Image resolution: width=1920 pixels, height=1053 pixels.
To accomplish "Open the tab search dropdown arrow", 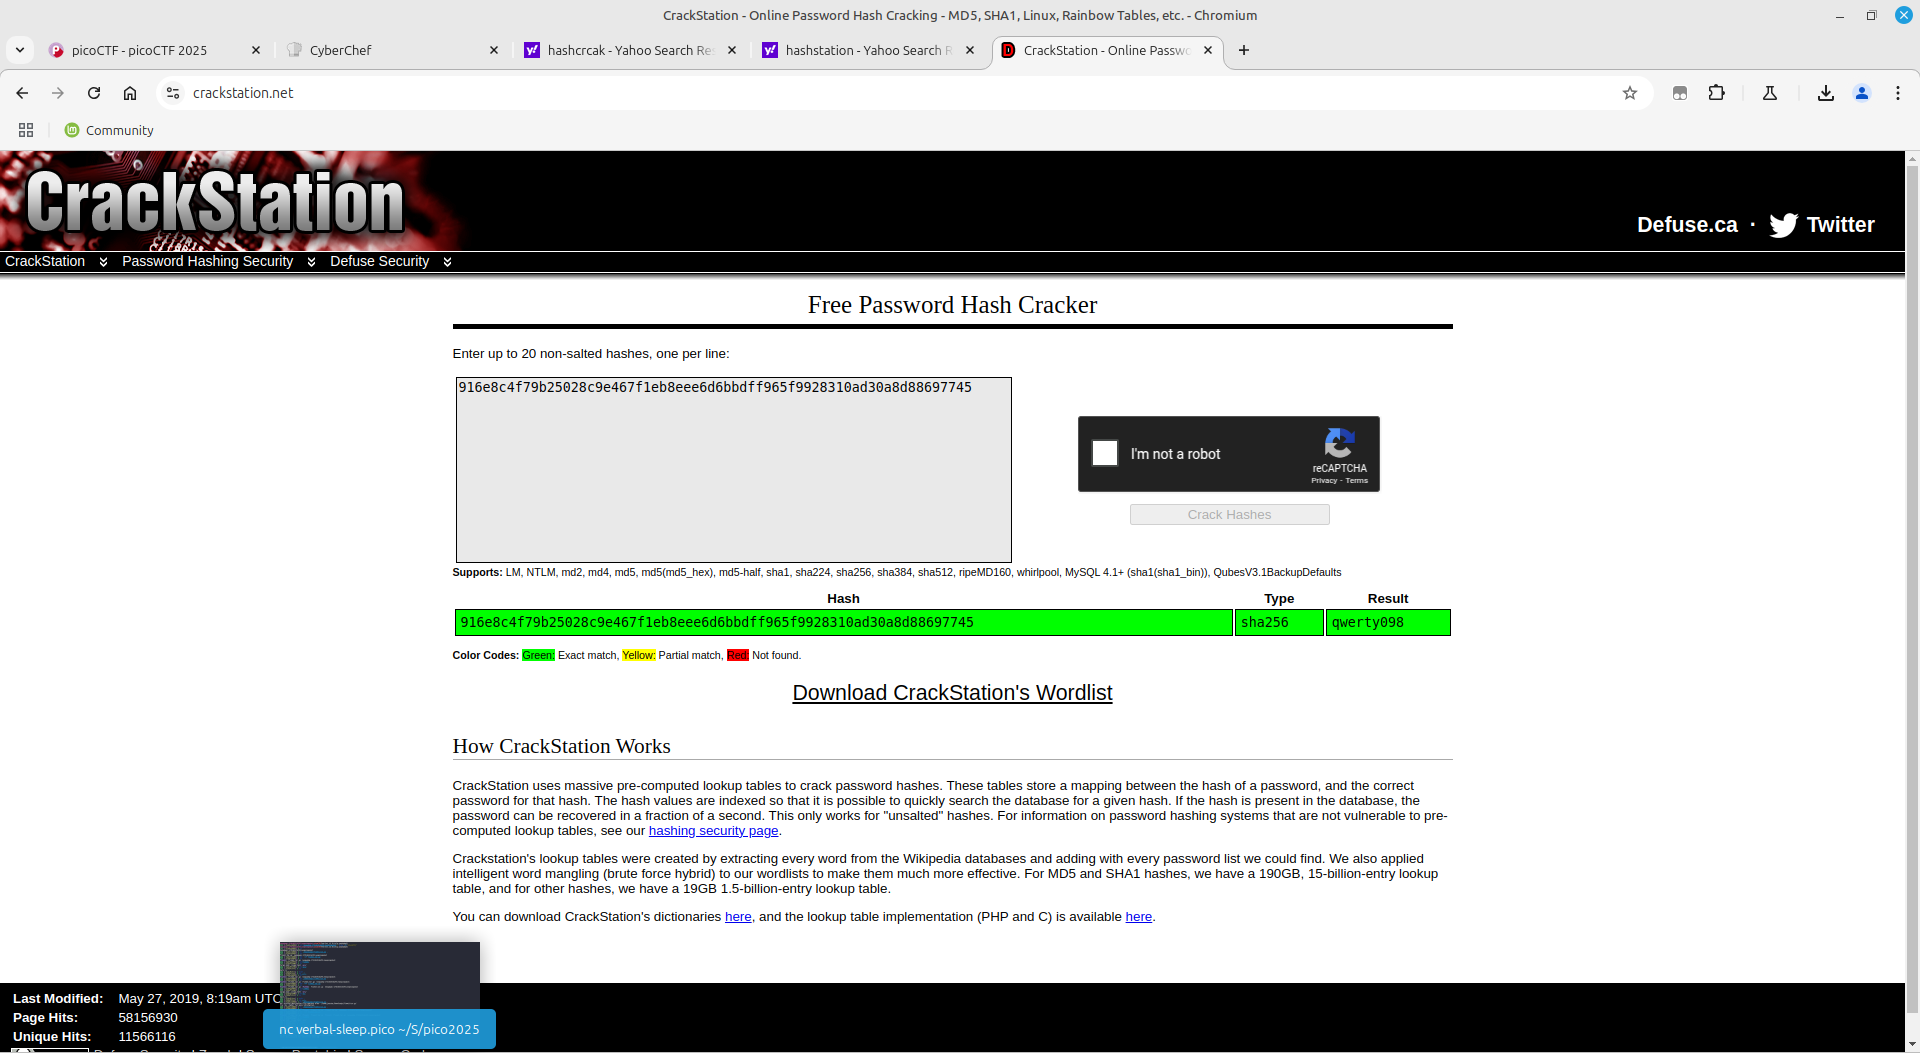I will pos(20,50).
